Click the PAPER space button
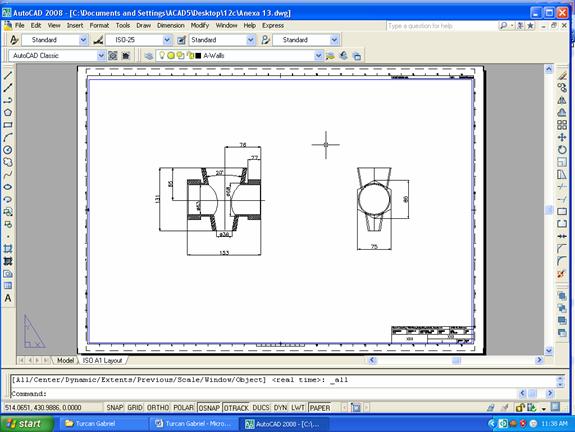575x432 pixels. tap(320, 408)
